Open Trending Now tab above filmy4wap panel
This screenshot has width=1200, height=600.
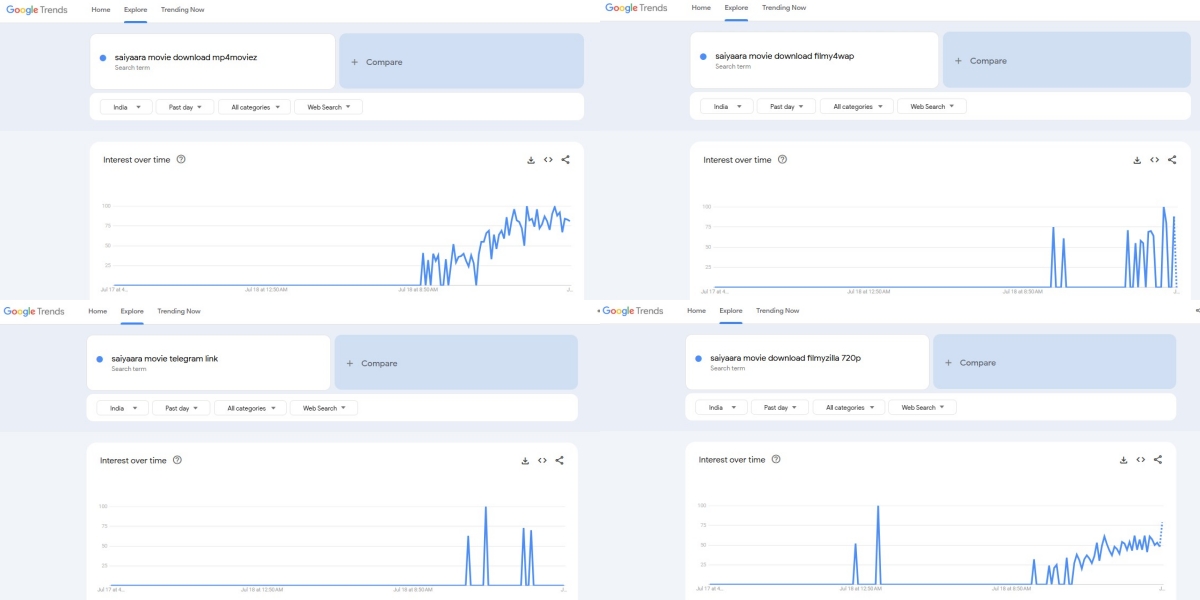pyautogui.click(x=783, y=8)
